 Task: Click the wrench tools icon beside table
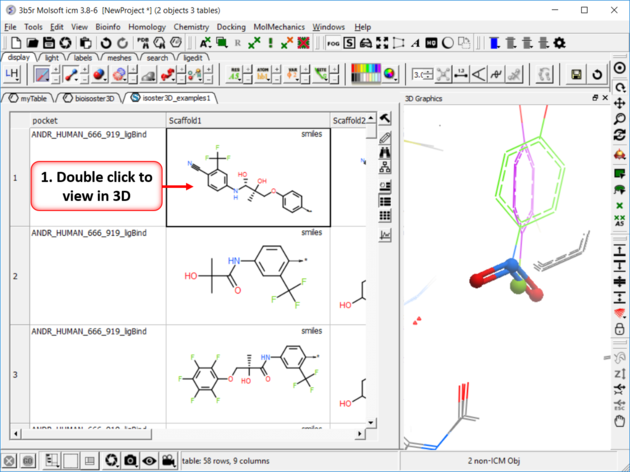[385, 119]
